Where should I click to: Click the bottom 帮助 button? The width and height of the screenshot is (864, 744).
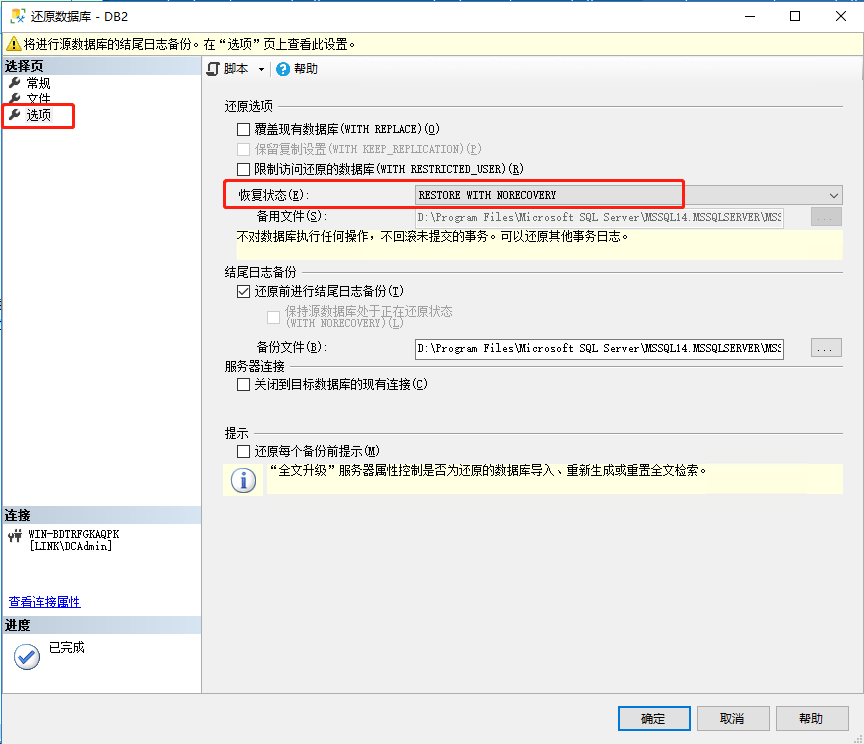(812, 719)
